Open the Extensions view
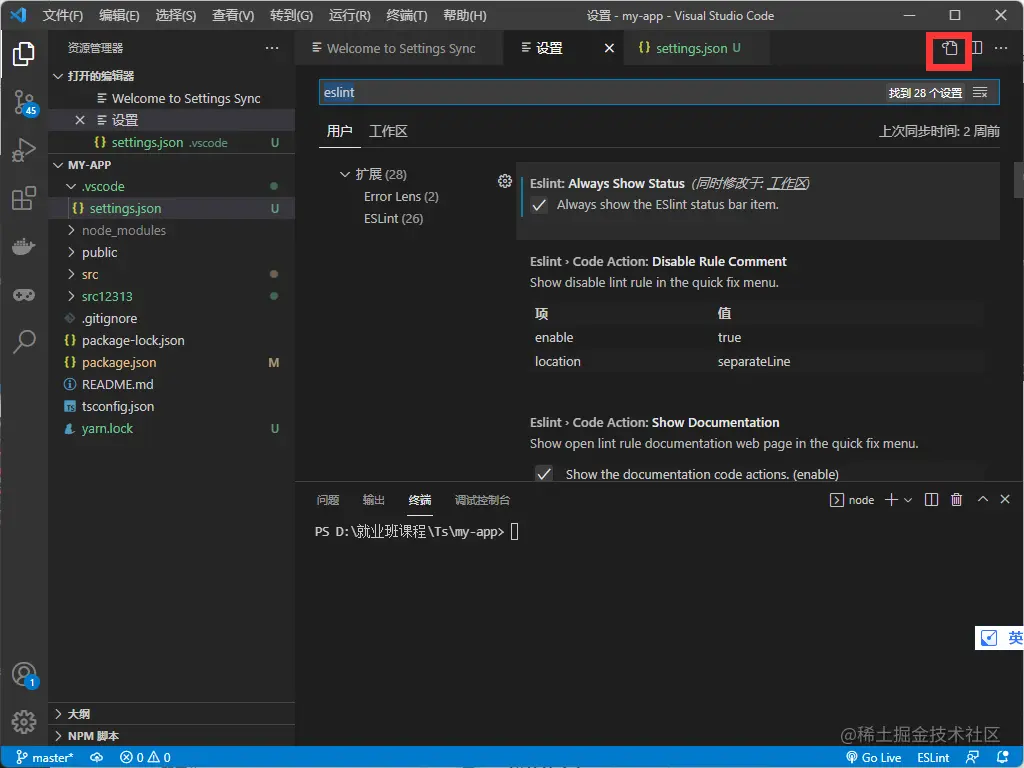Screen dimensions: 1024x768 tap(24, 198)
